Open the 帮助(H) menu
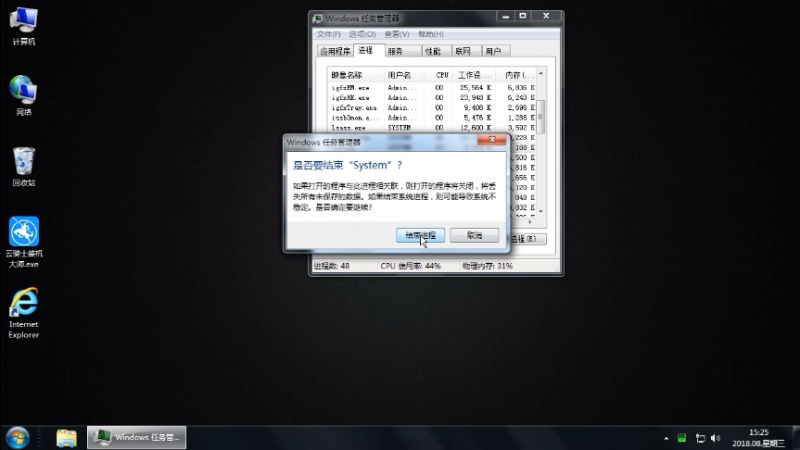Viewport: 800px width, 450px height. 431,34
